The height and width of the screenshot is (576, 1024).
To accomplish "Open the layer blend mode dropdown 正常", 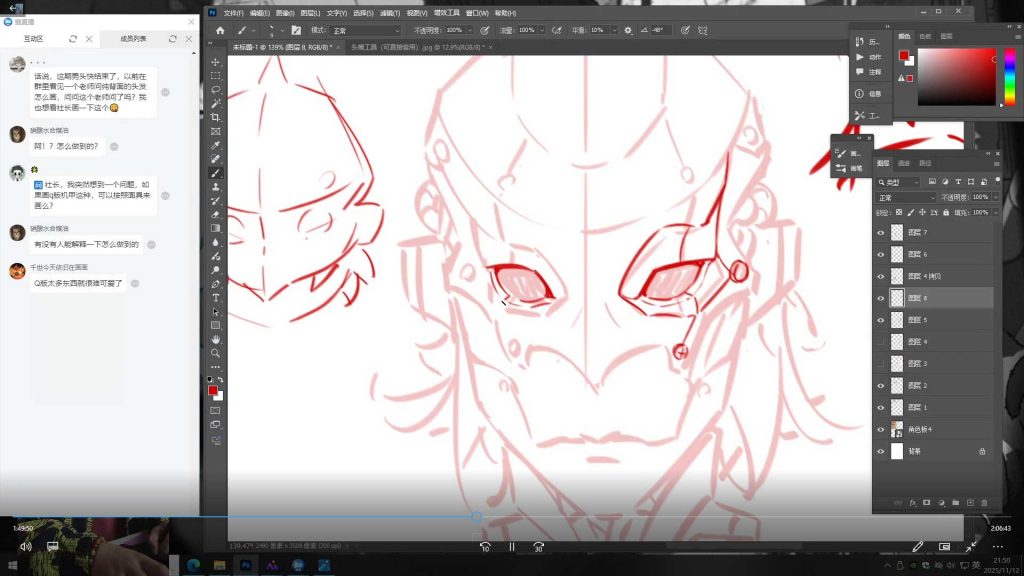I will (x=905, y=198).
